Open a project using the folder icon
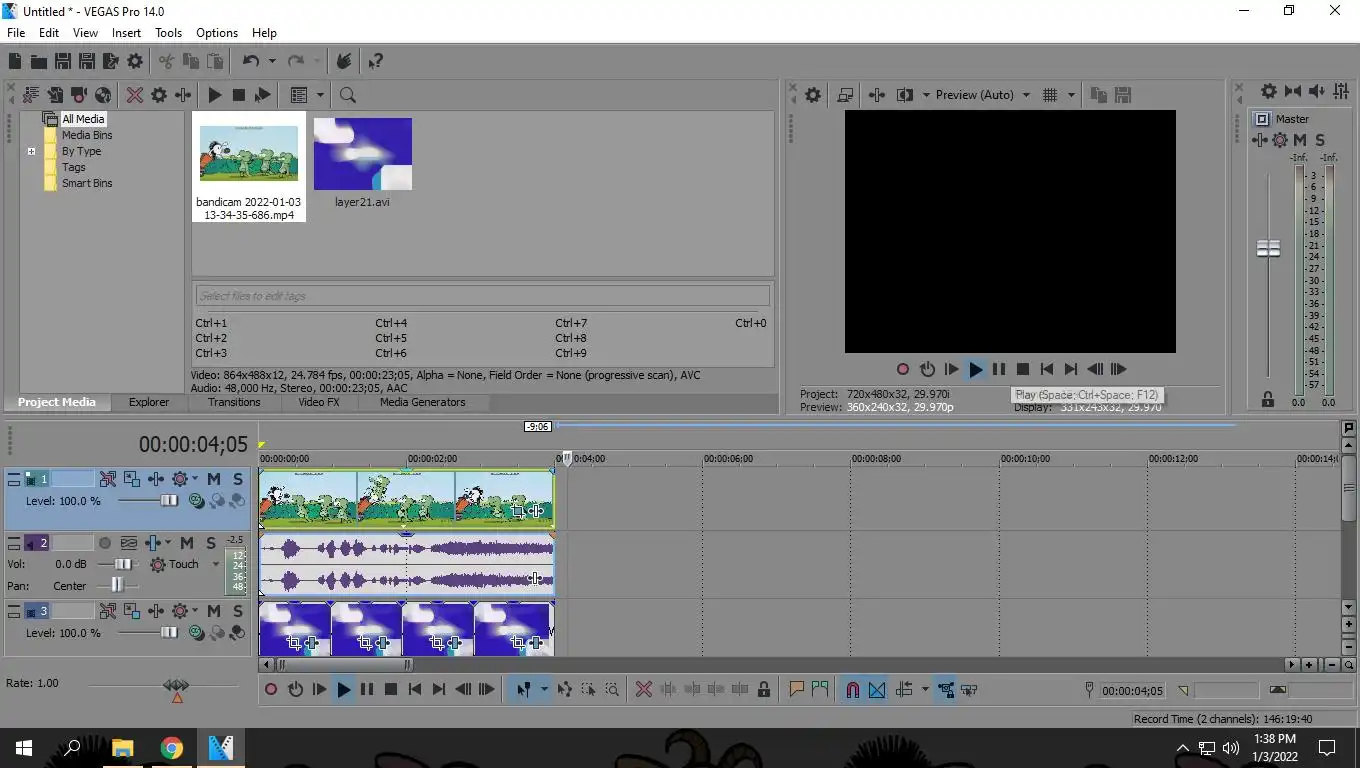The width and height of the screenshot is (1360, 768). (x=39, y=61)
